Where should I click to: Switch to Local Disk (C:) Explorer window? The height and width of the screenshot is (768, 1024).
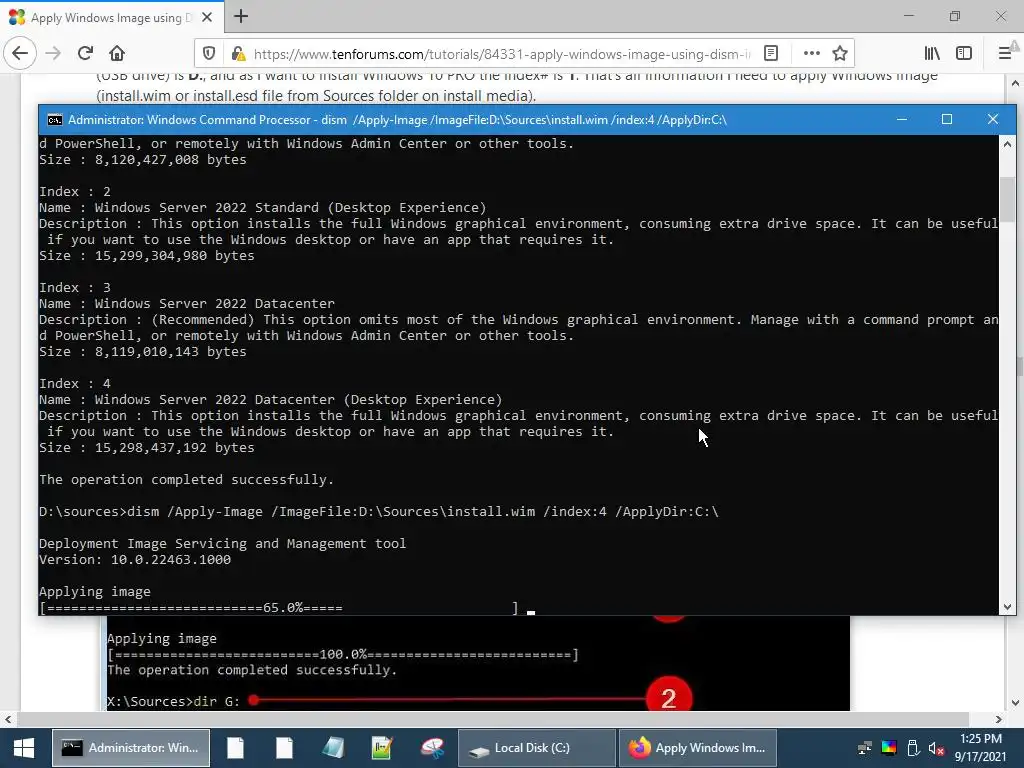click(x=537, y=748)
